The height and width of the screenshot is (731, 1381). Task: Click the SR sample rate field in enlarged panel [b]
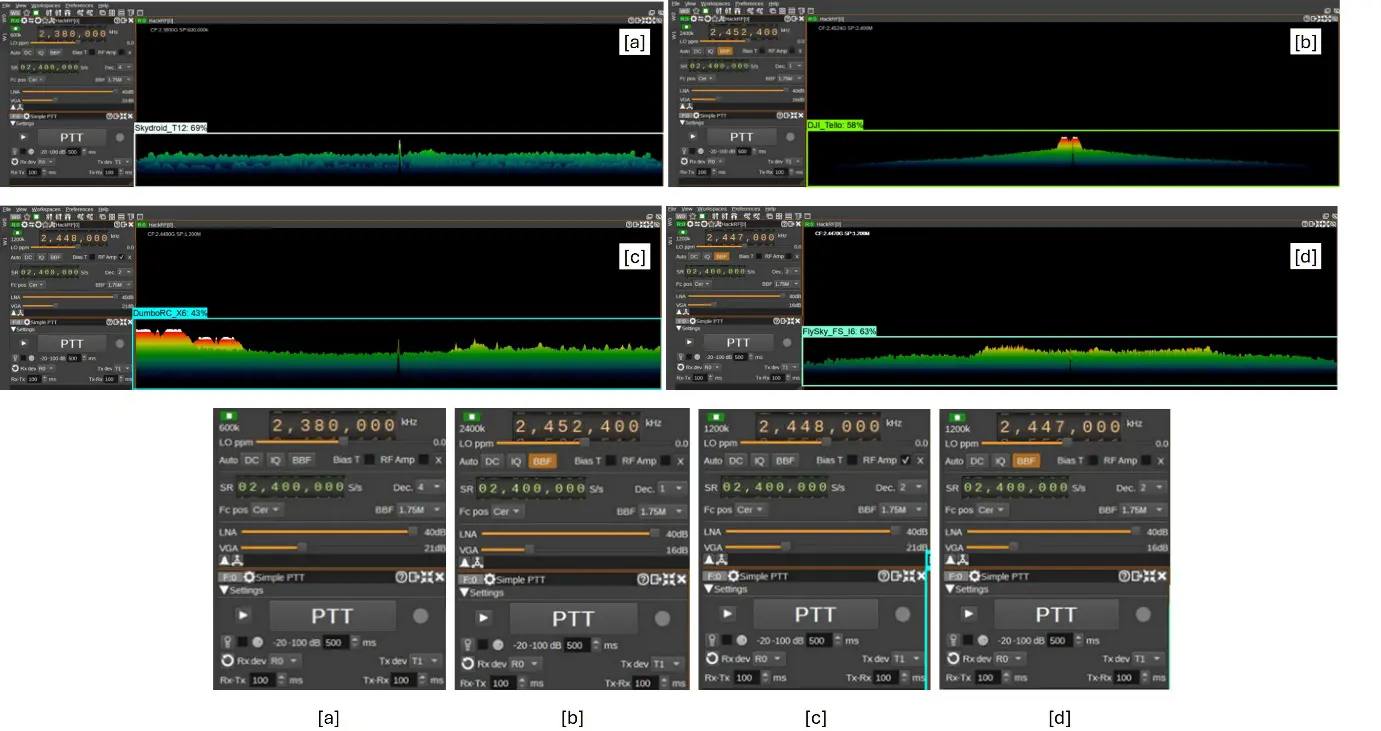point(530,489)
